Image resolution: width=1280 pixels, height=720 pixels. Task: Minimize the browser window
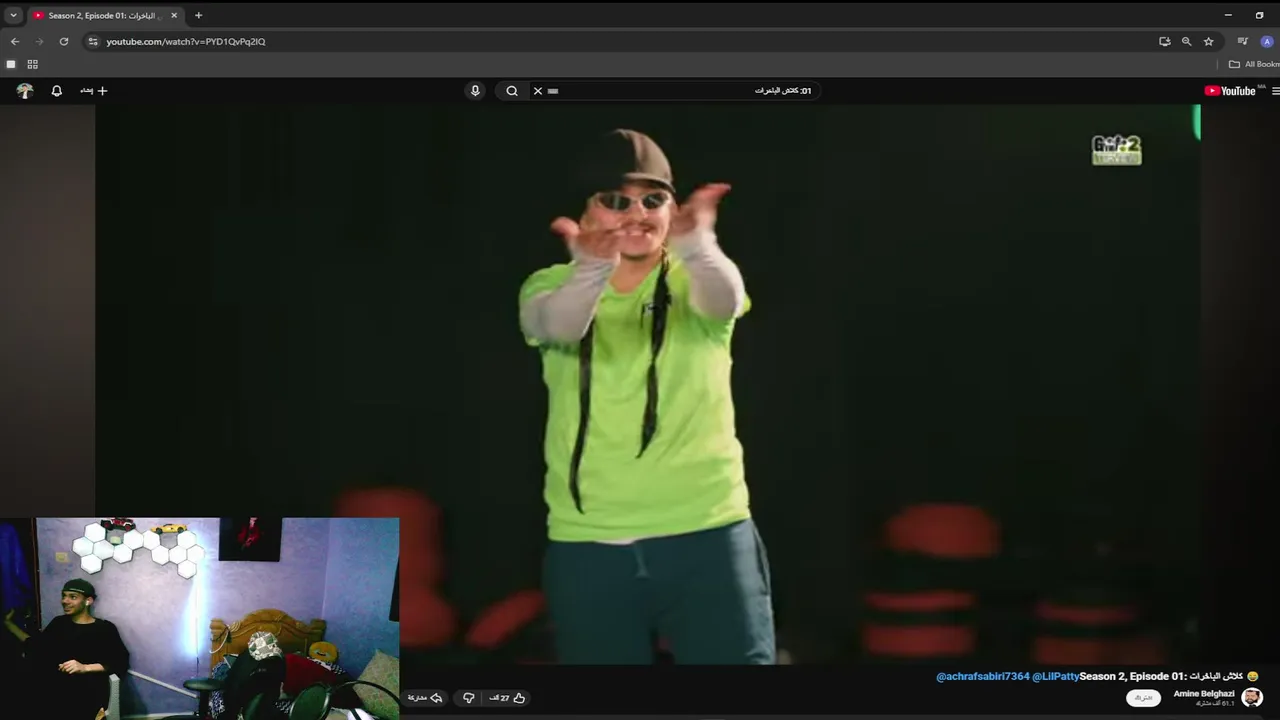[x=1228, y=15]
